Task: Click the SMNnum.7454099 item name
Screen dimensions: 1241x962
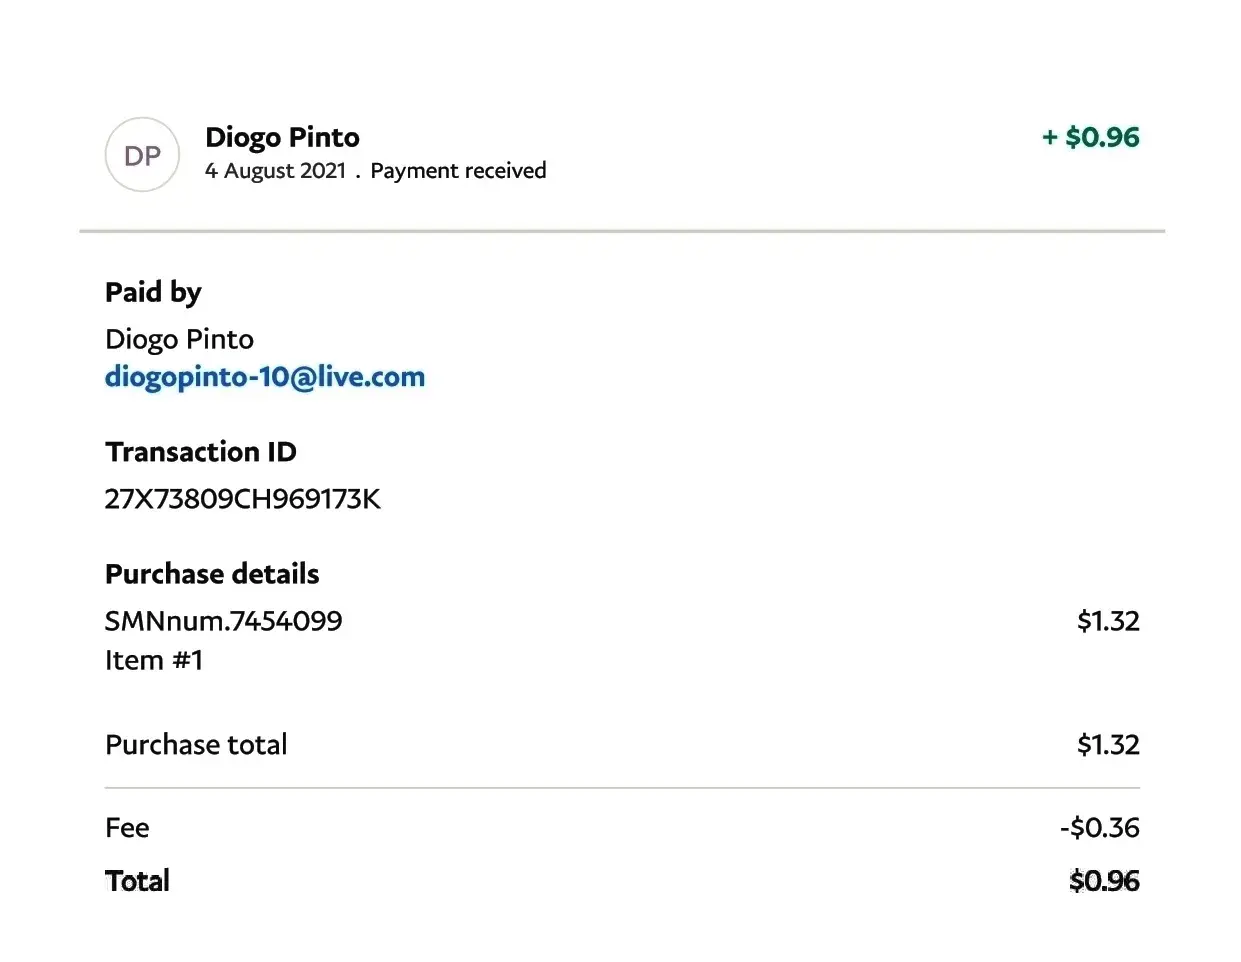Action: [223, 621]
